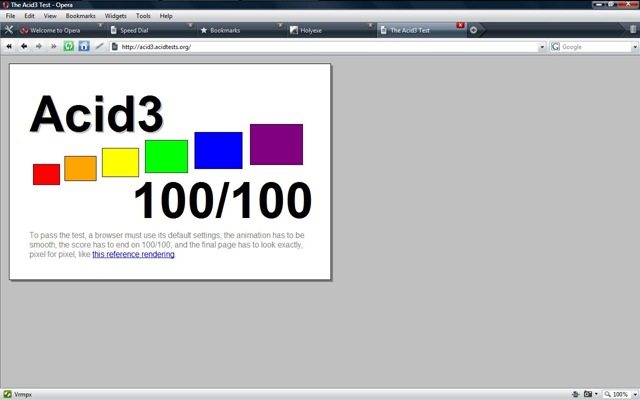Select The Acid3 Test tab

point(422,30)
